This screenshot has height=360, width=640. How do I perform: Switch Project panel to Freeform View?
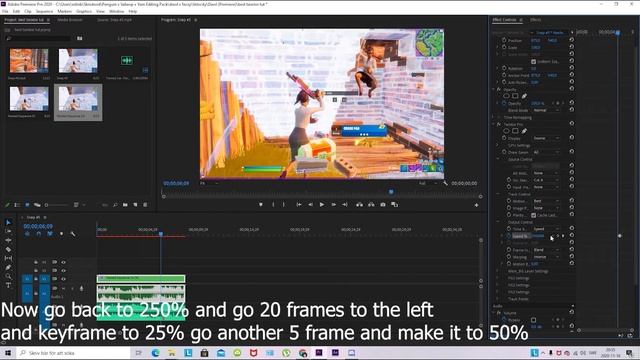tap(37, 205)
